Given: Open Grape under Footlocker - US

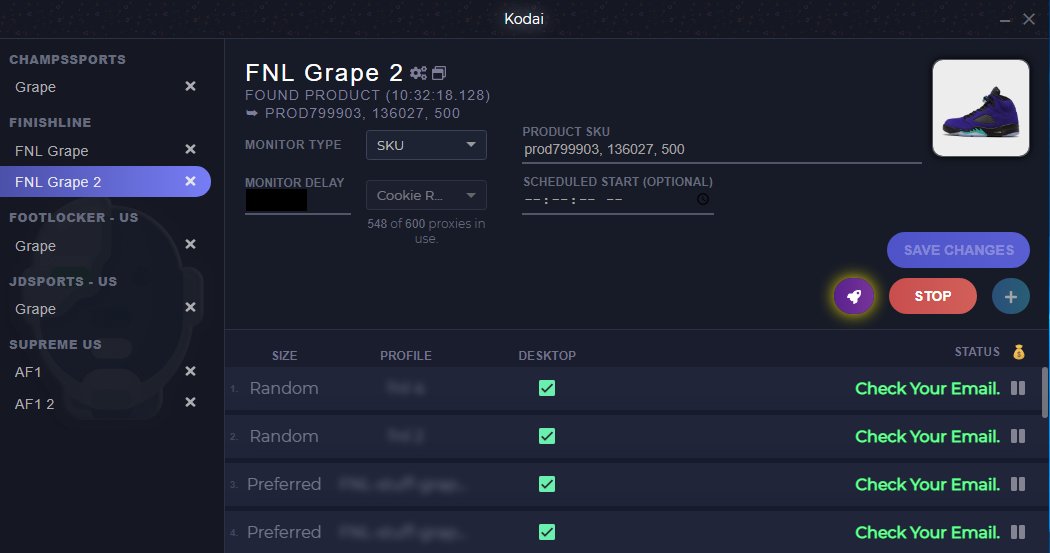Looking at the screenshot, I should pos(35,246).
